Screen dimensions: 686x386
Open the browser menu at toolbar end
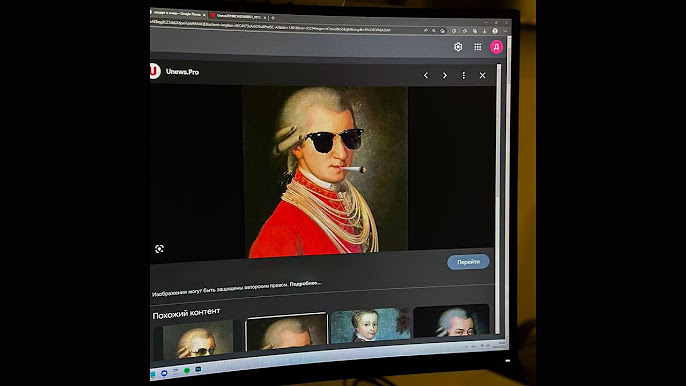pos(505,31)
